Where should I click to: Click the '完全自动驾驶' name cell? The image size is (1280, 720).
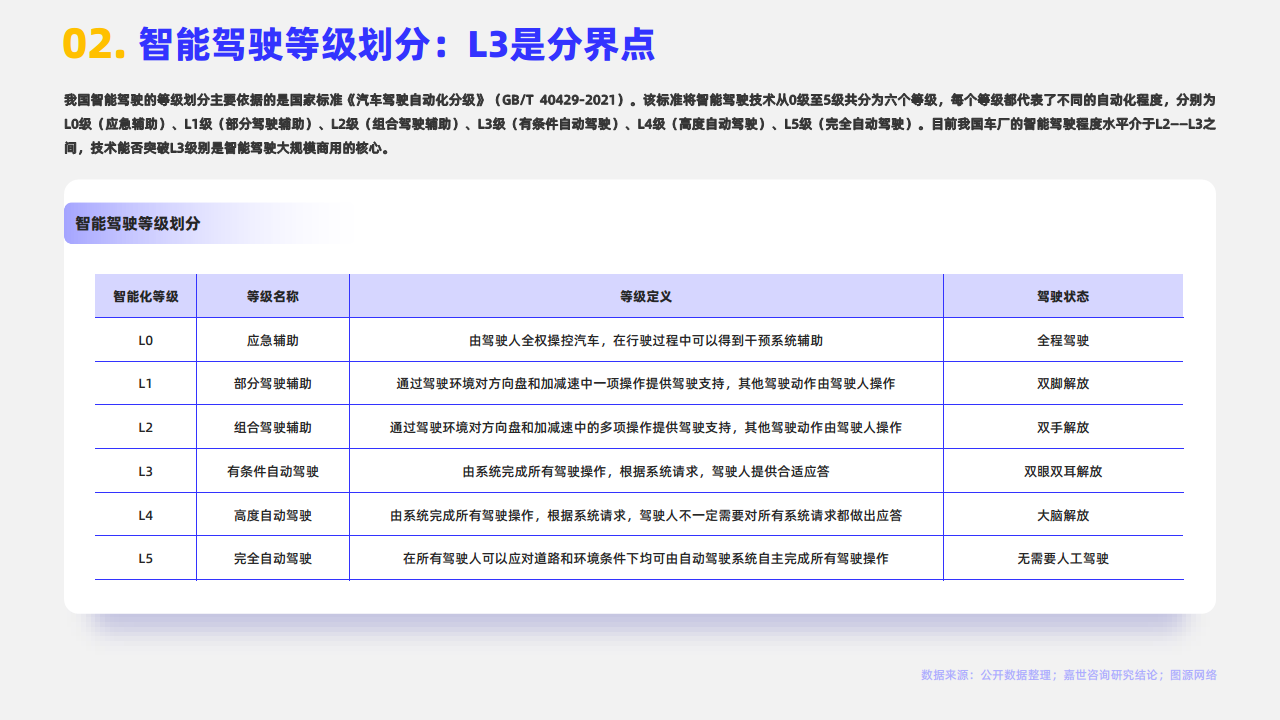(x=273, y=559)
